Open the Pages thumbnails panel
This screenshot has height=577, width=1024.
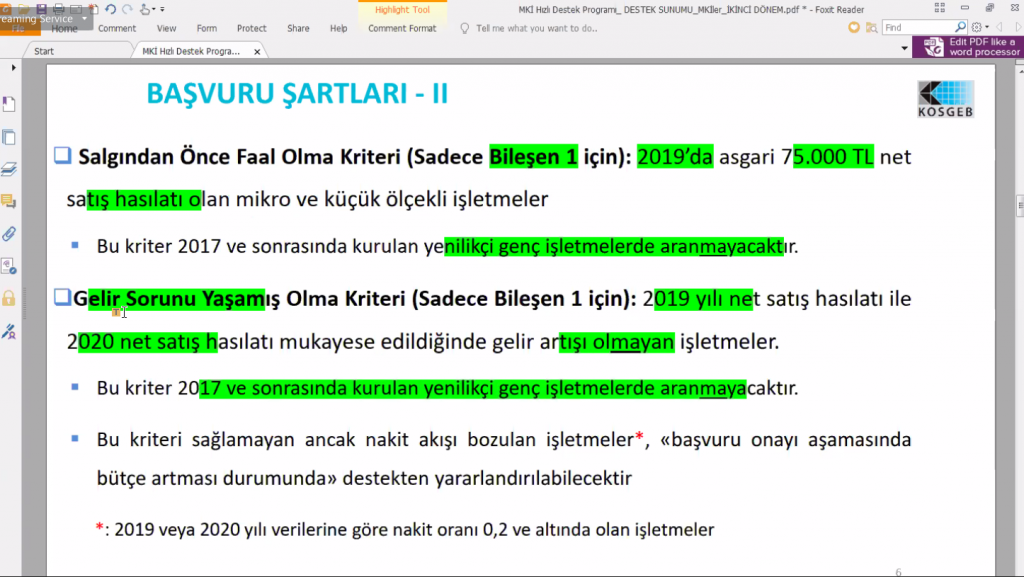pyautogui.click(x=9, y=138)
